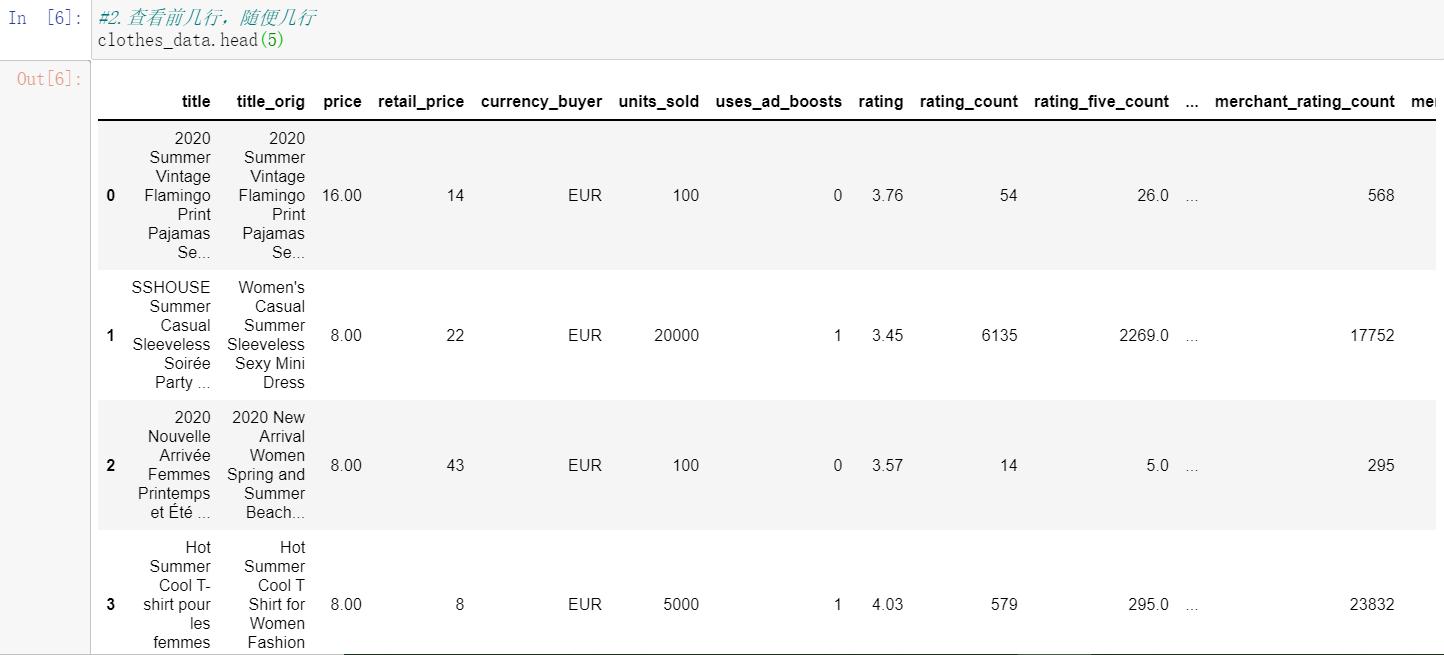Select the 'price' column header
The image size is (1444, 655).
click(x=342, y=102)
